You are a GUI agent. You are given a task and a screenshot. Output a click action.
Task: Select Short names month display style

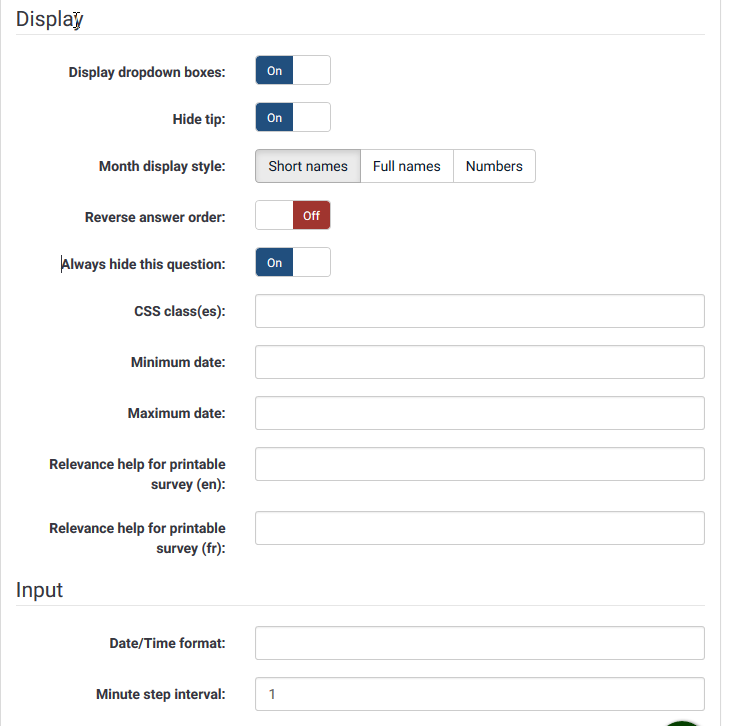(308, 166)
